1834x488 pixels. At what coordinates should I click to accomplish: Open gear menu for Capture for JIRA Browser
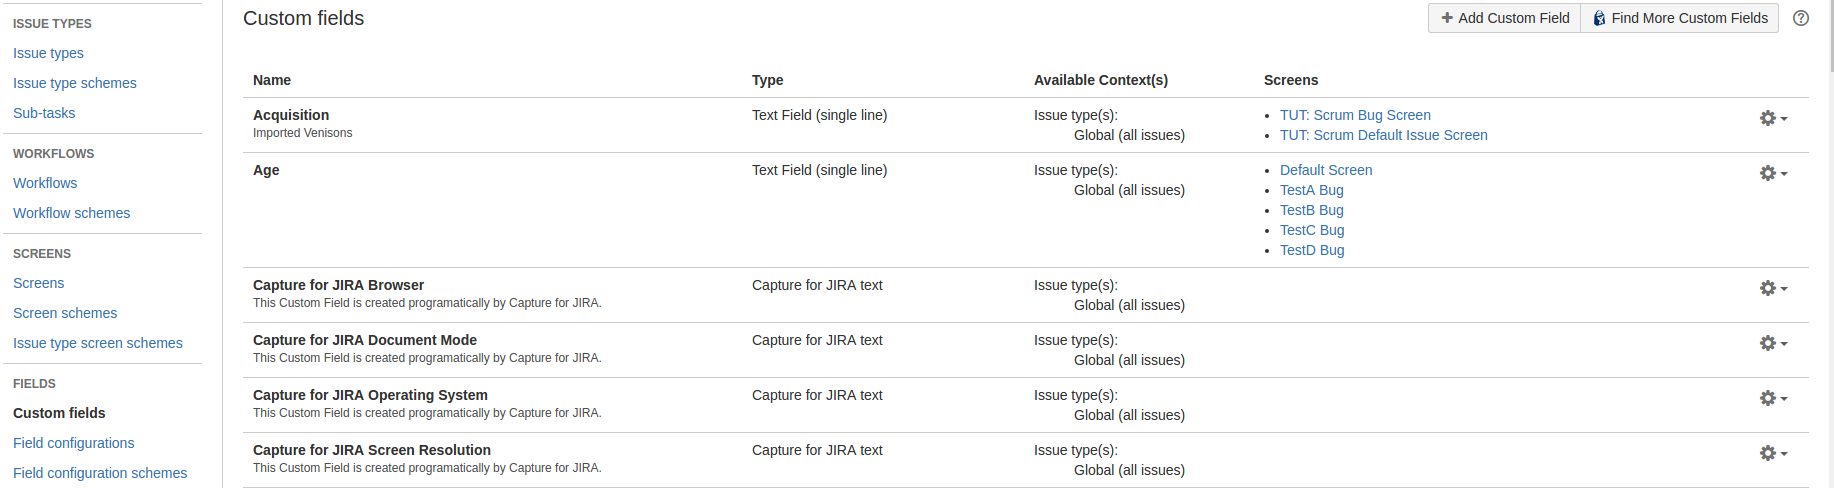point(1773,288)
